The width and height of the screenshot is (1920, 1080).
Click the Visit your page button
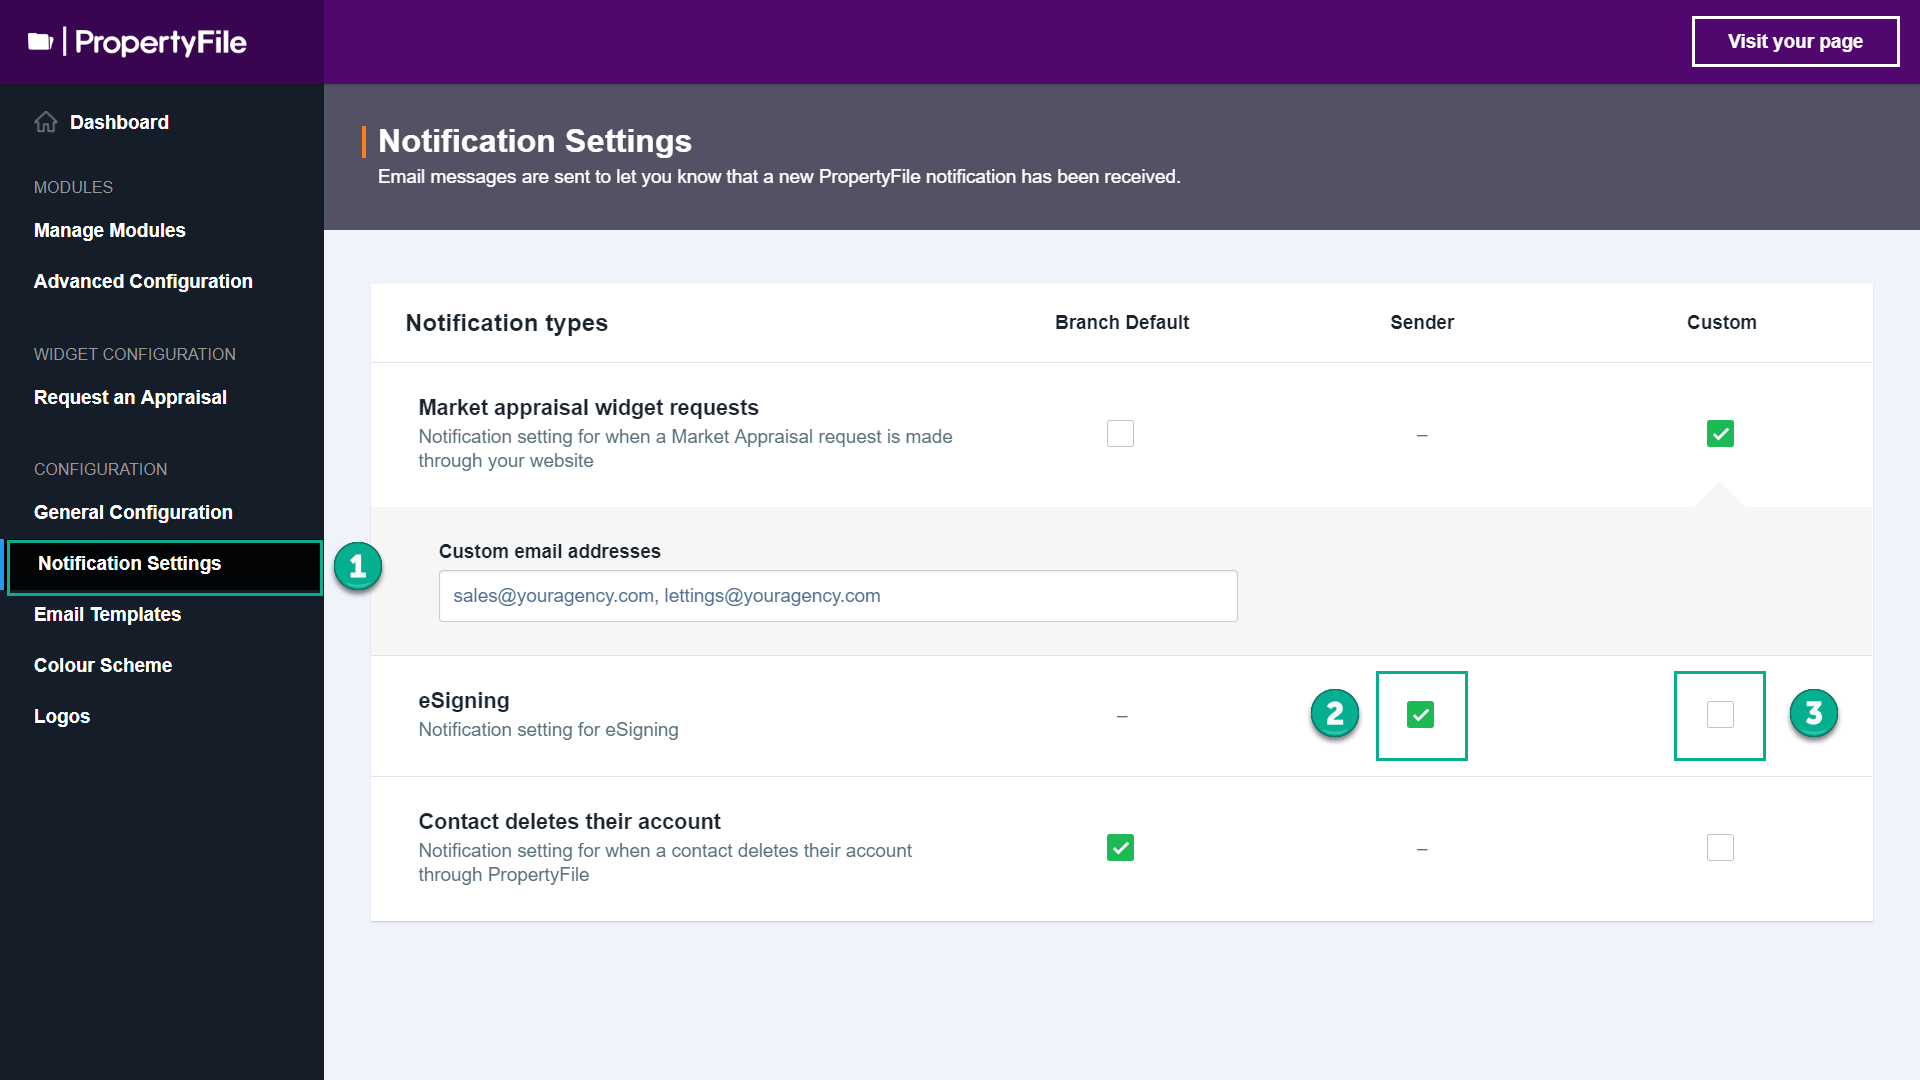1795,42
